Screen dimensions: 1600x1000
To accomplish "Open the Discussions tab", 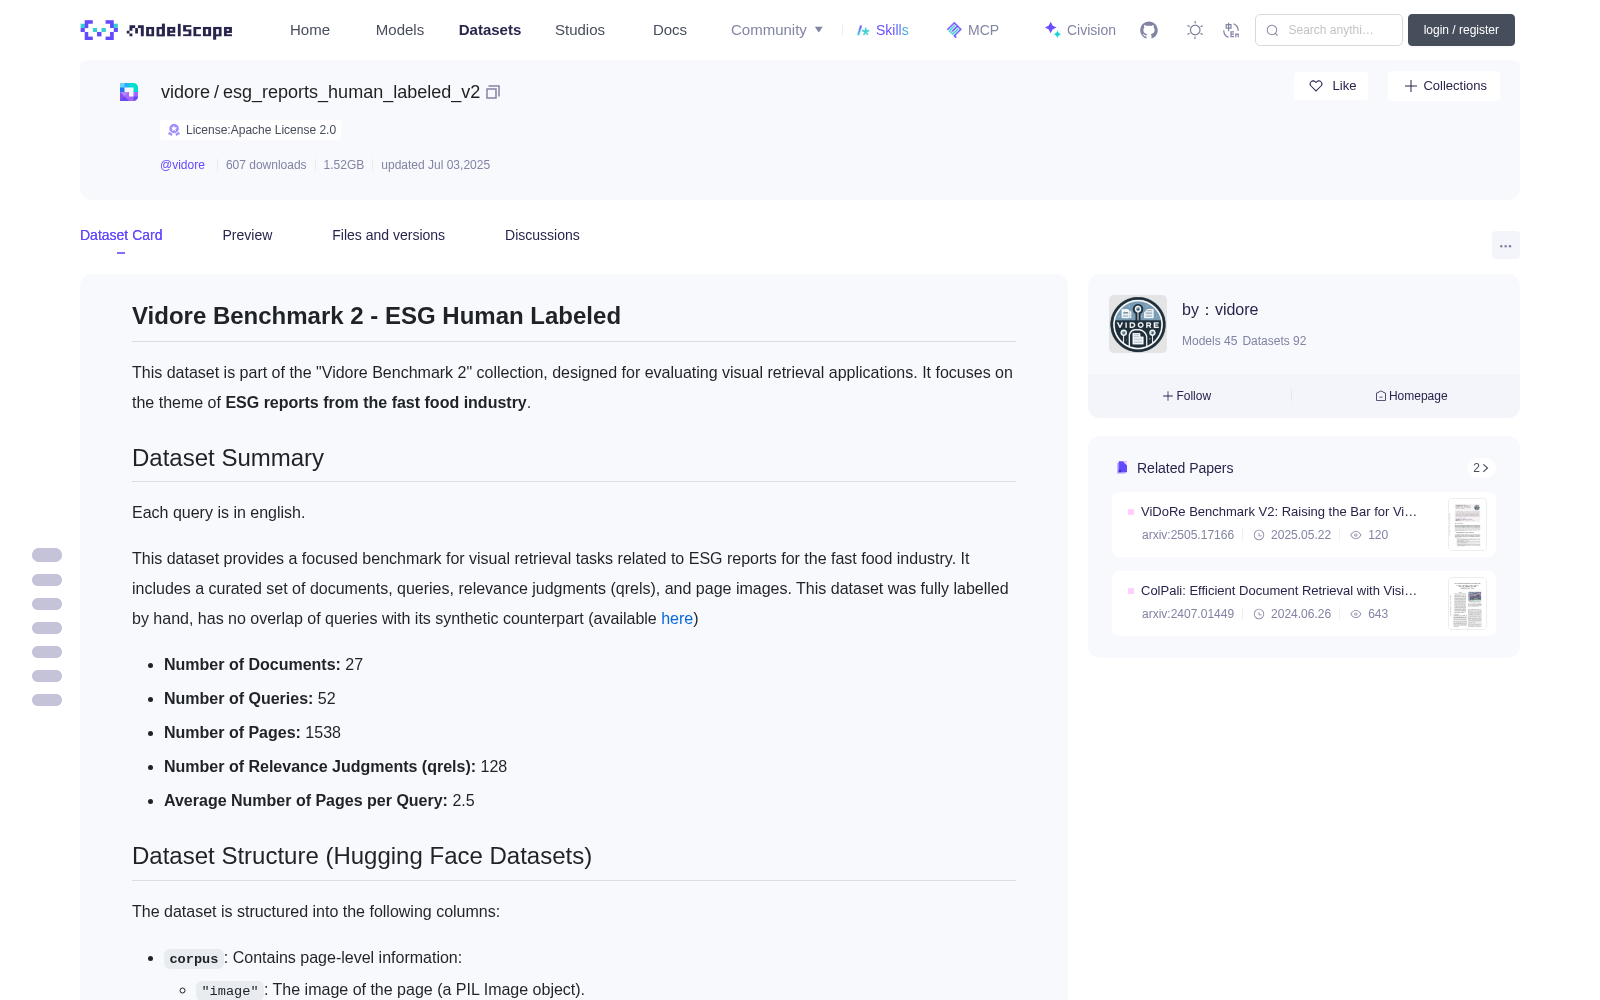I will (x=542, y=235).
